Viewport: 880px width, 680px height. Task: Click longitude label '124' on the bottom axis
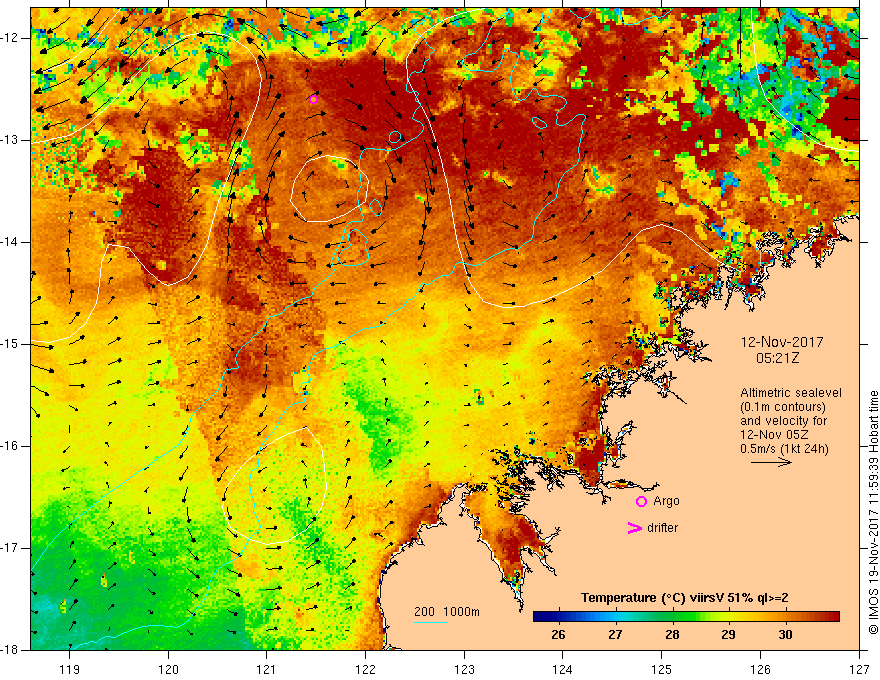click(x=563, y=669)
